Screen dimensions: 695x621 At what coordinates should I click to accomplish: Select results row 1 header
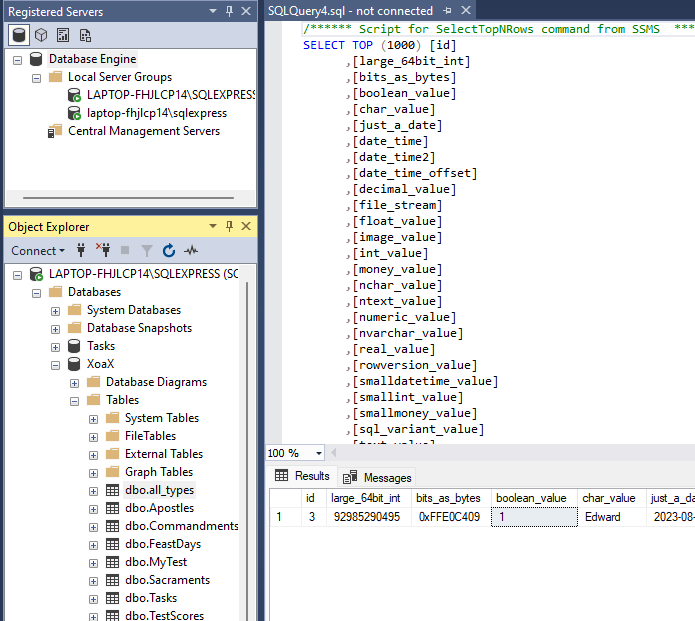click(285, 517)
